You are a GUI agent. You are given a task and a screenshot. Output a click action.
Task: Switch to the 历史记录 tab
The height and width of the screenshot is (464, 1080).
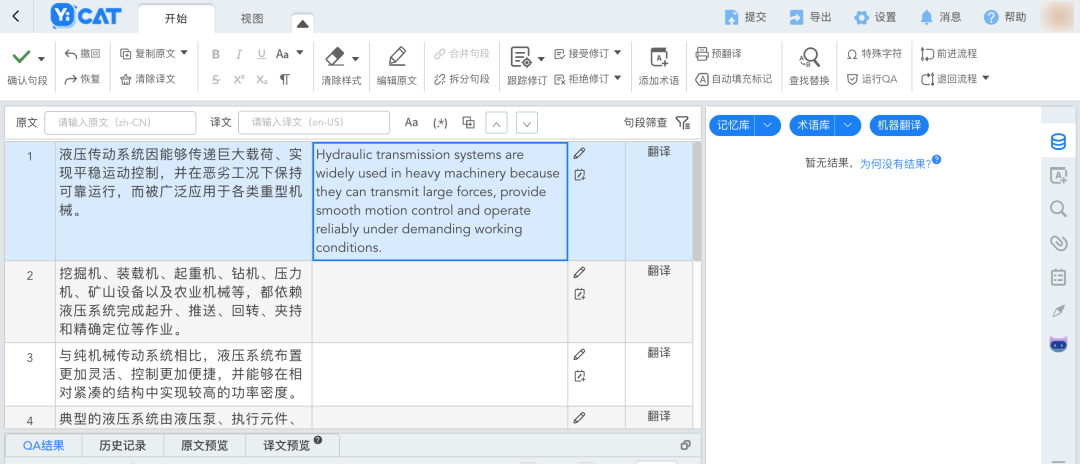(123, 445)
